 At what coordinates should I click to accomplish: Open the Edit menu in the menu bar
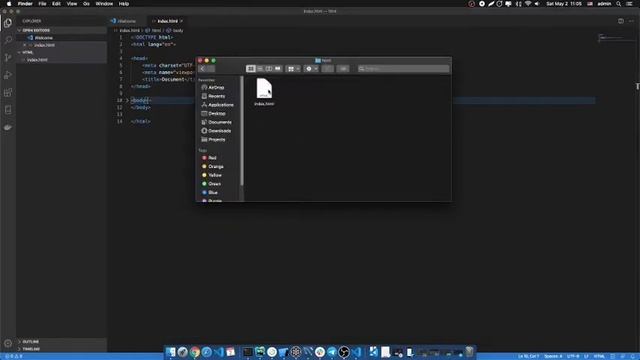pos(56,4)
